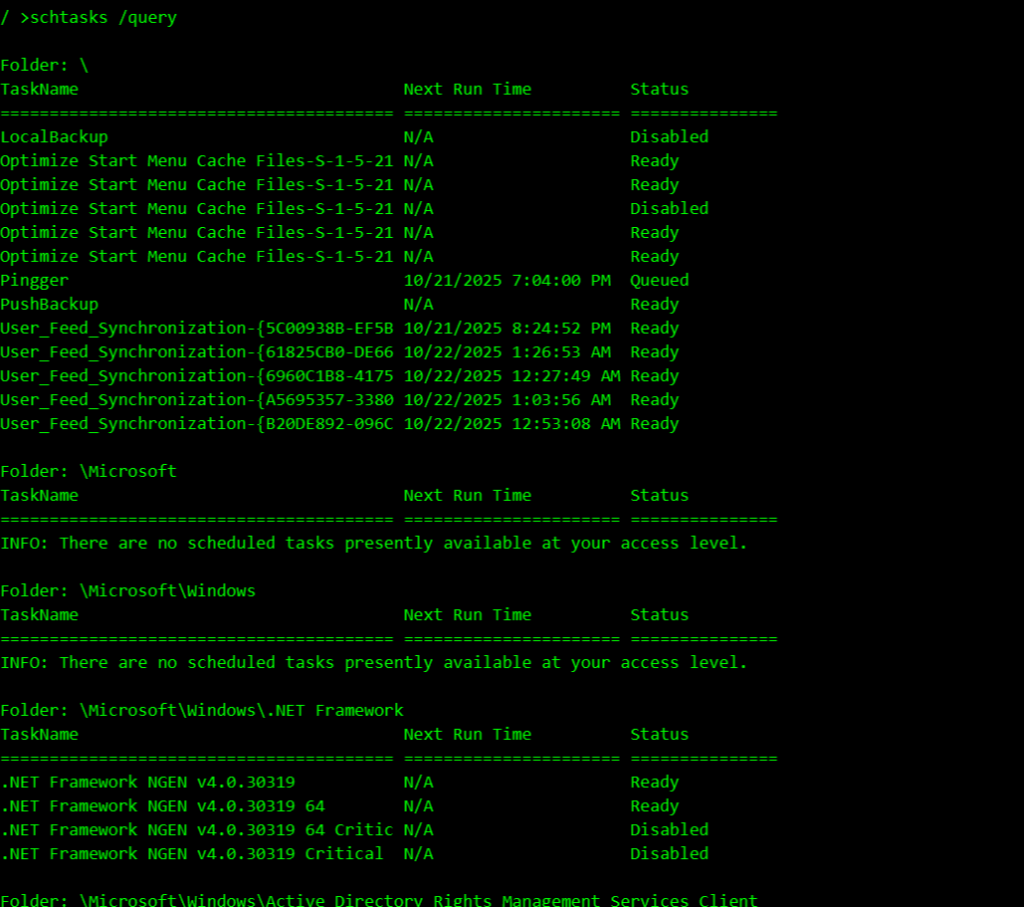Click the User_Feed_Synchronization-{61825CB0-DE66 task entry
Viewport: 1024px width, 907px height.
click(196, 353)
